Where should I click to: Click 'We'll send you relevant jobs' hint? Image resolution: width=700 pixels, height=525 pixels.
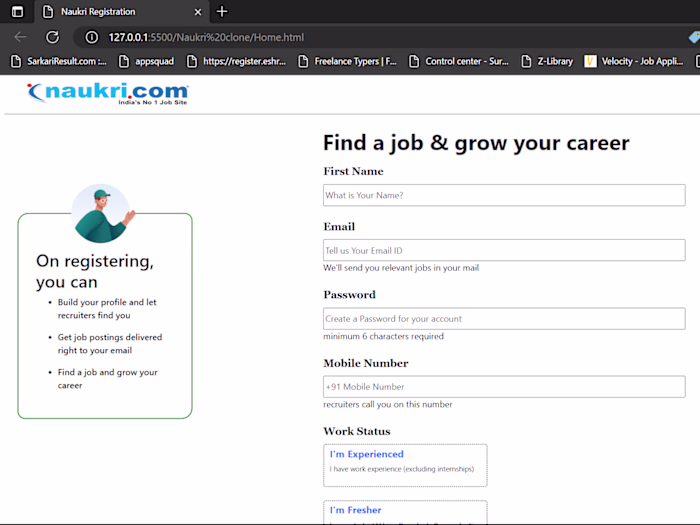[401, 268]
